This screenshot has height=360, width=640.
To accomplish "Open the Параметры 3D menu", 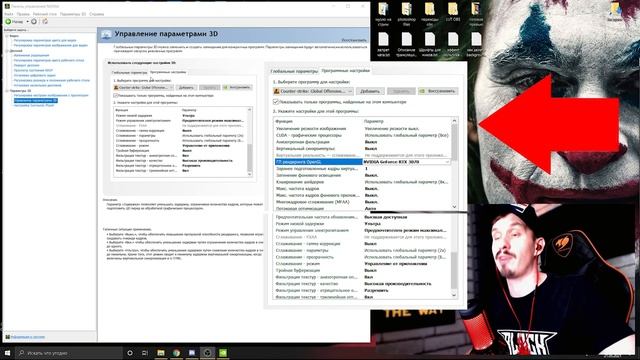I will 73,14.
